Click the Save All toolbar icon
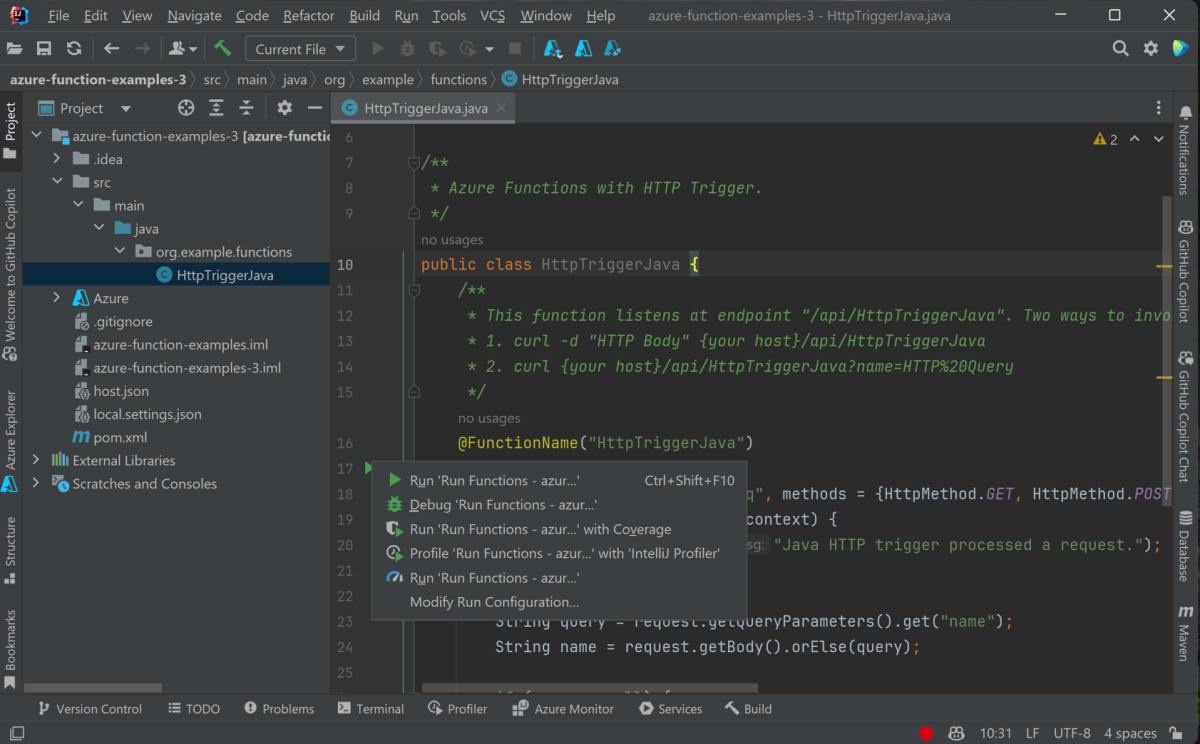 [44, 49]
